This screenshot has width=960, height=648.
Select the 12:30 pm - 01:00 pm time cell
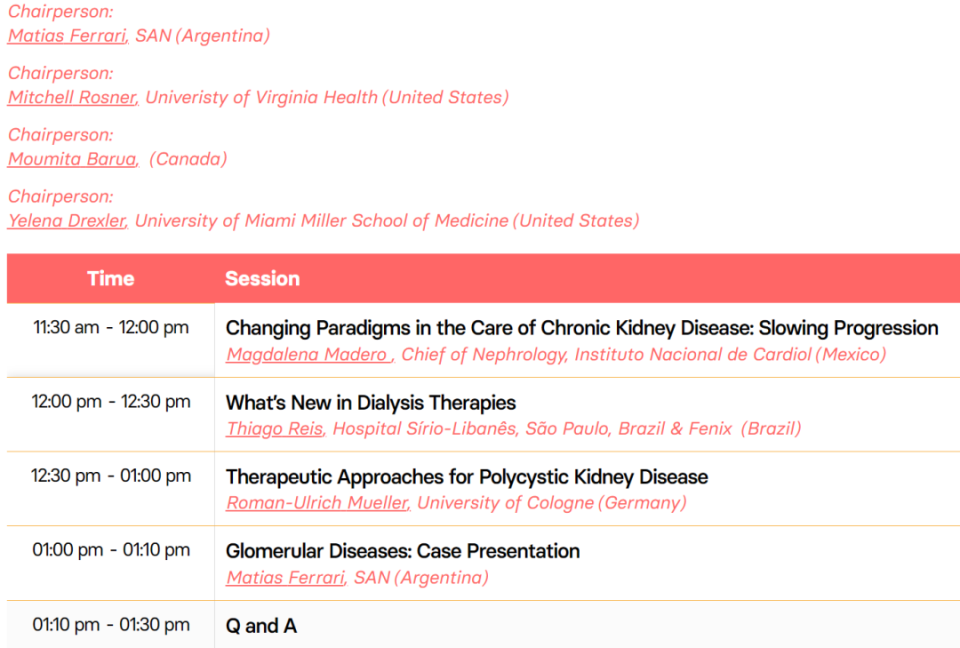tap(111, 476)
